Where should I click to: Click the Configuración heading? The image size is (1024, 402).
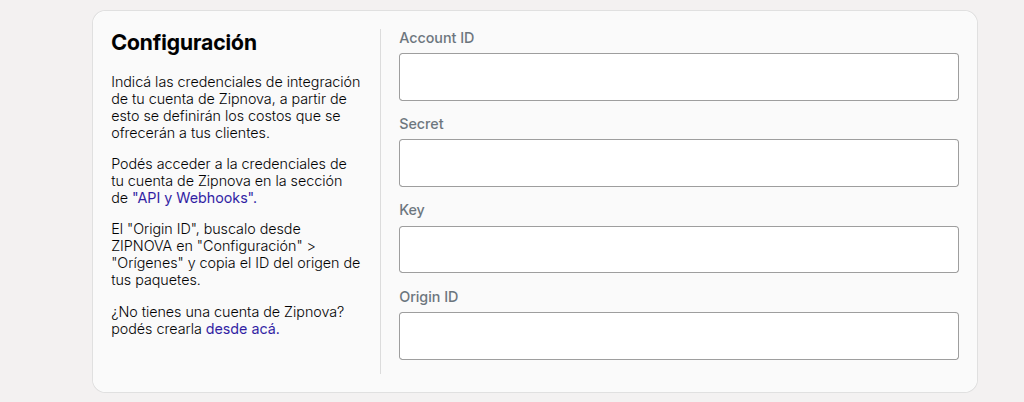click(x=184, y=42)
